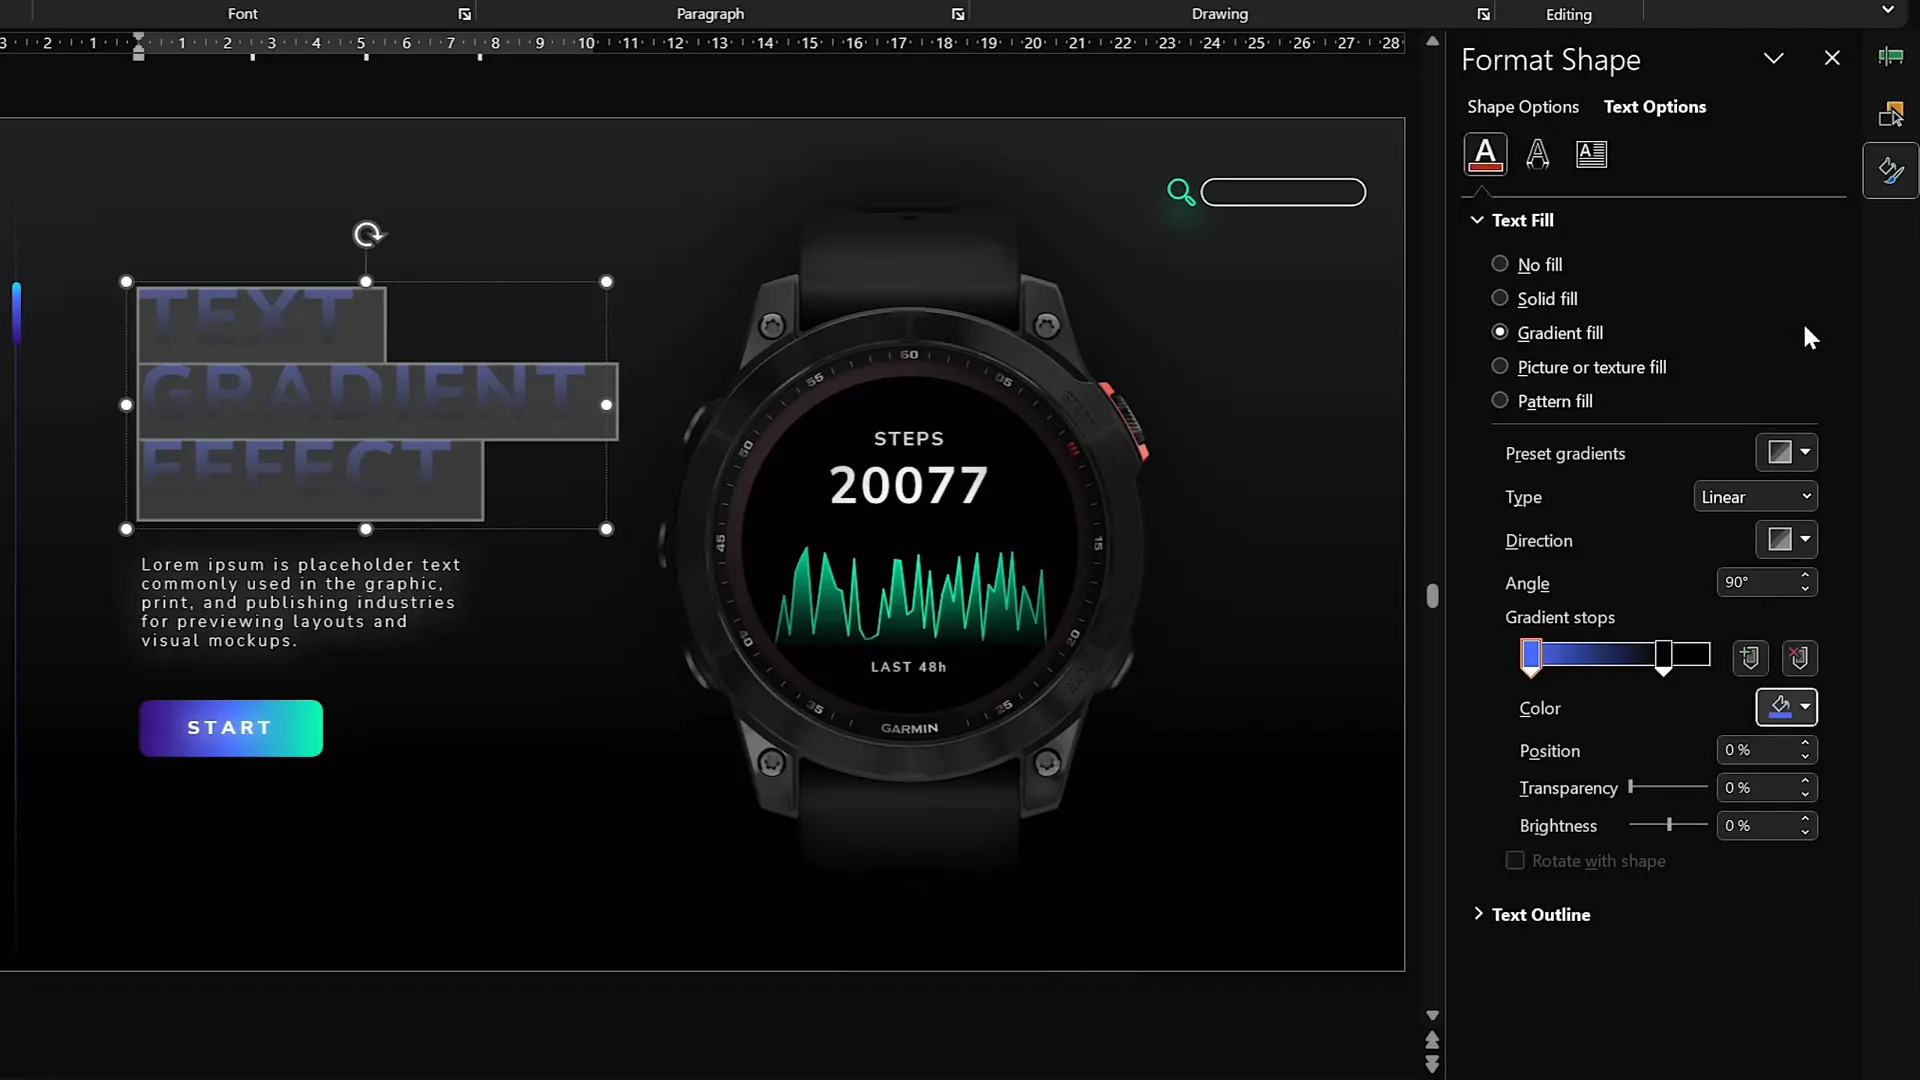
Task: Click the Lorem ipsum paragraph text
Action: [x=300, y=602]
